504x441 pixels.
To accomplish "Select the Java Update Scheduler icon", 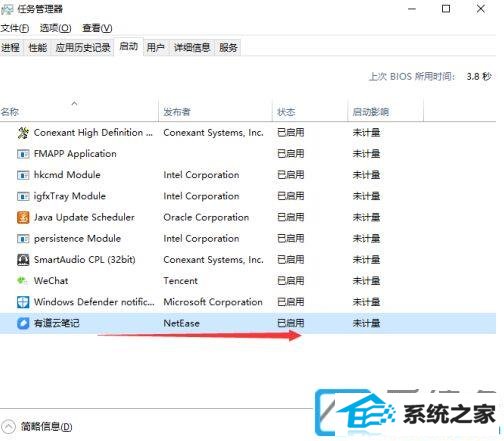I will click(23, 217).
